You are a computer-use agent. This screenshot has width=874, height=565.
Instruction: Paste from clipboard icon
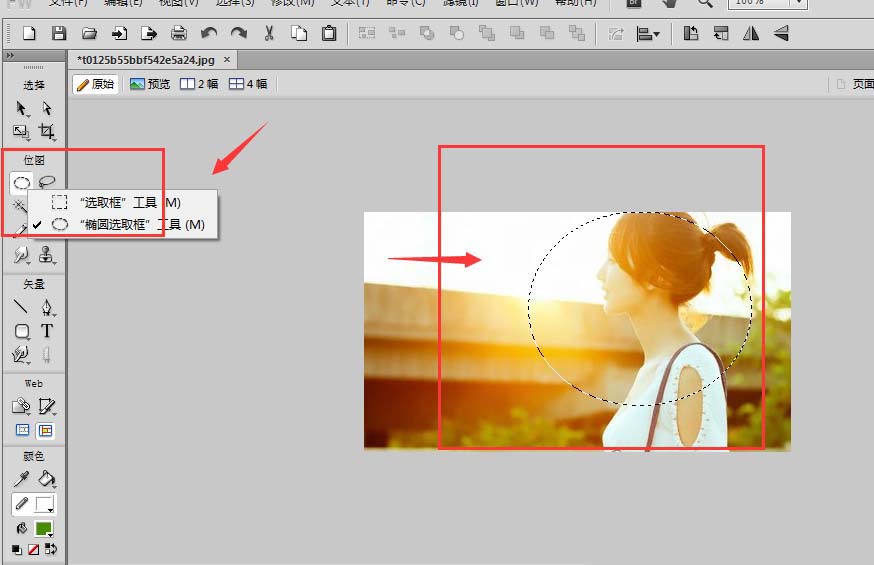[329, 33]
